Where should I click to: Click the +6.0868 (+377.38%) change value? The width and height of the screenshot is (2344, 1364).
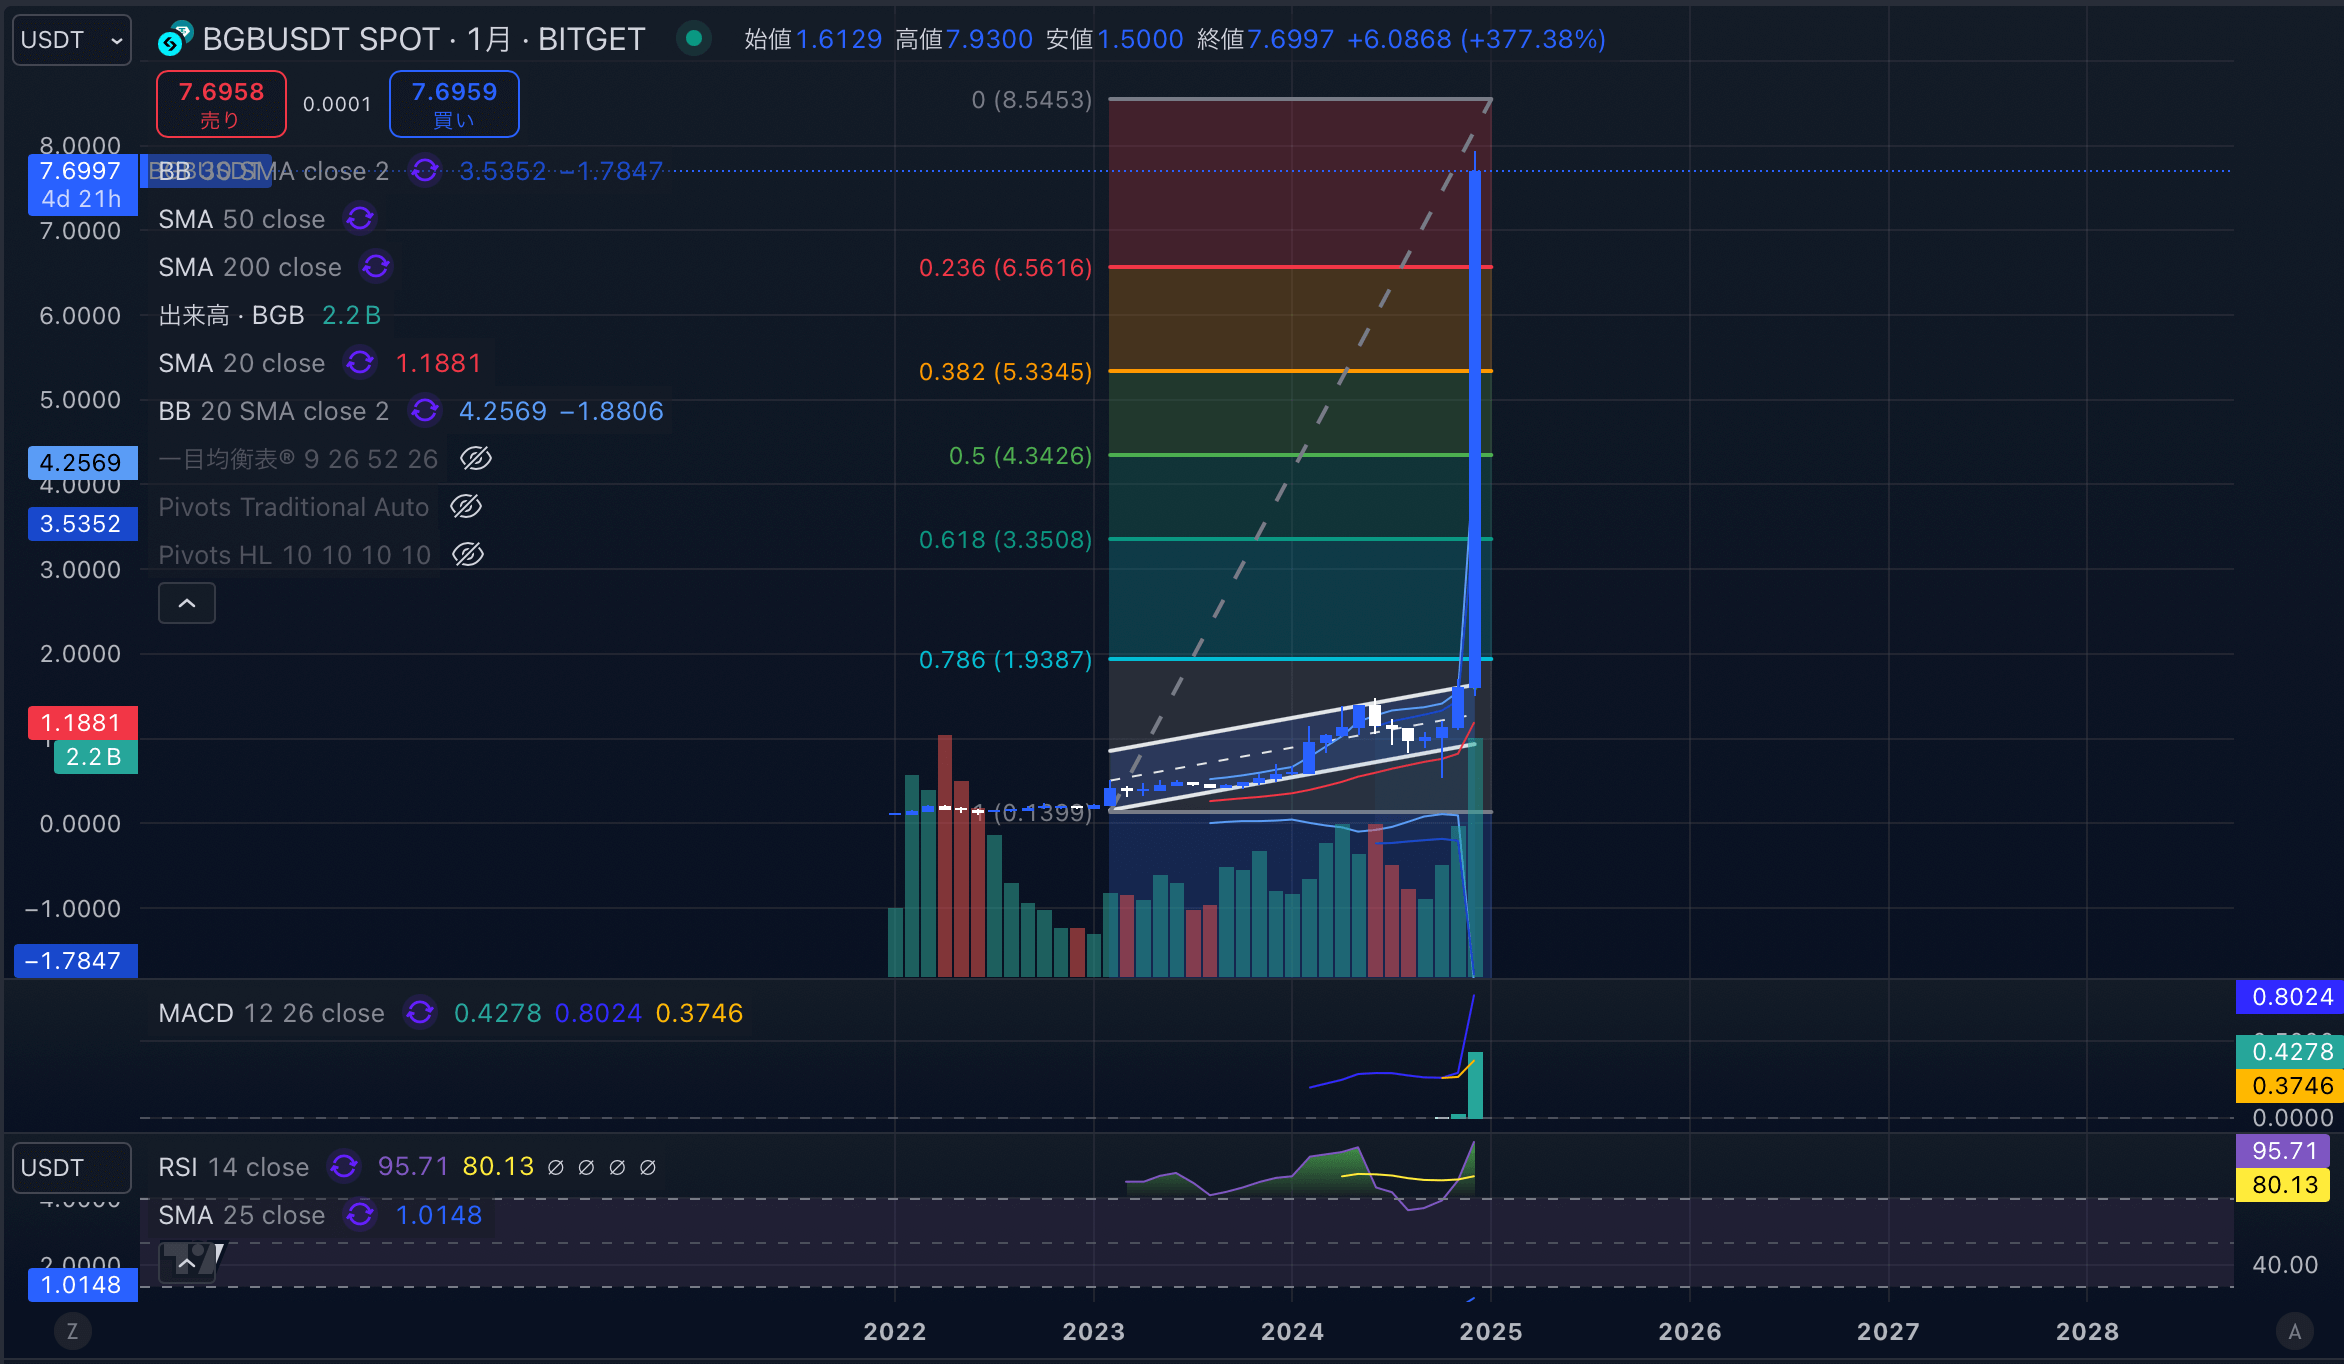pyautogui.click(x=1476, y=39)
